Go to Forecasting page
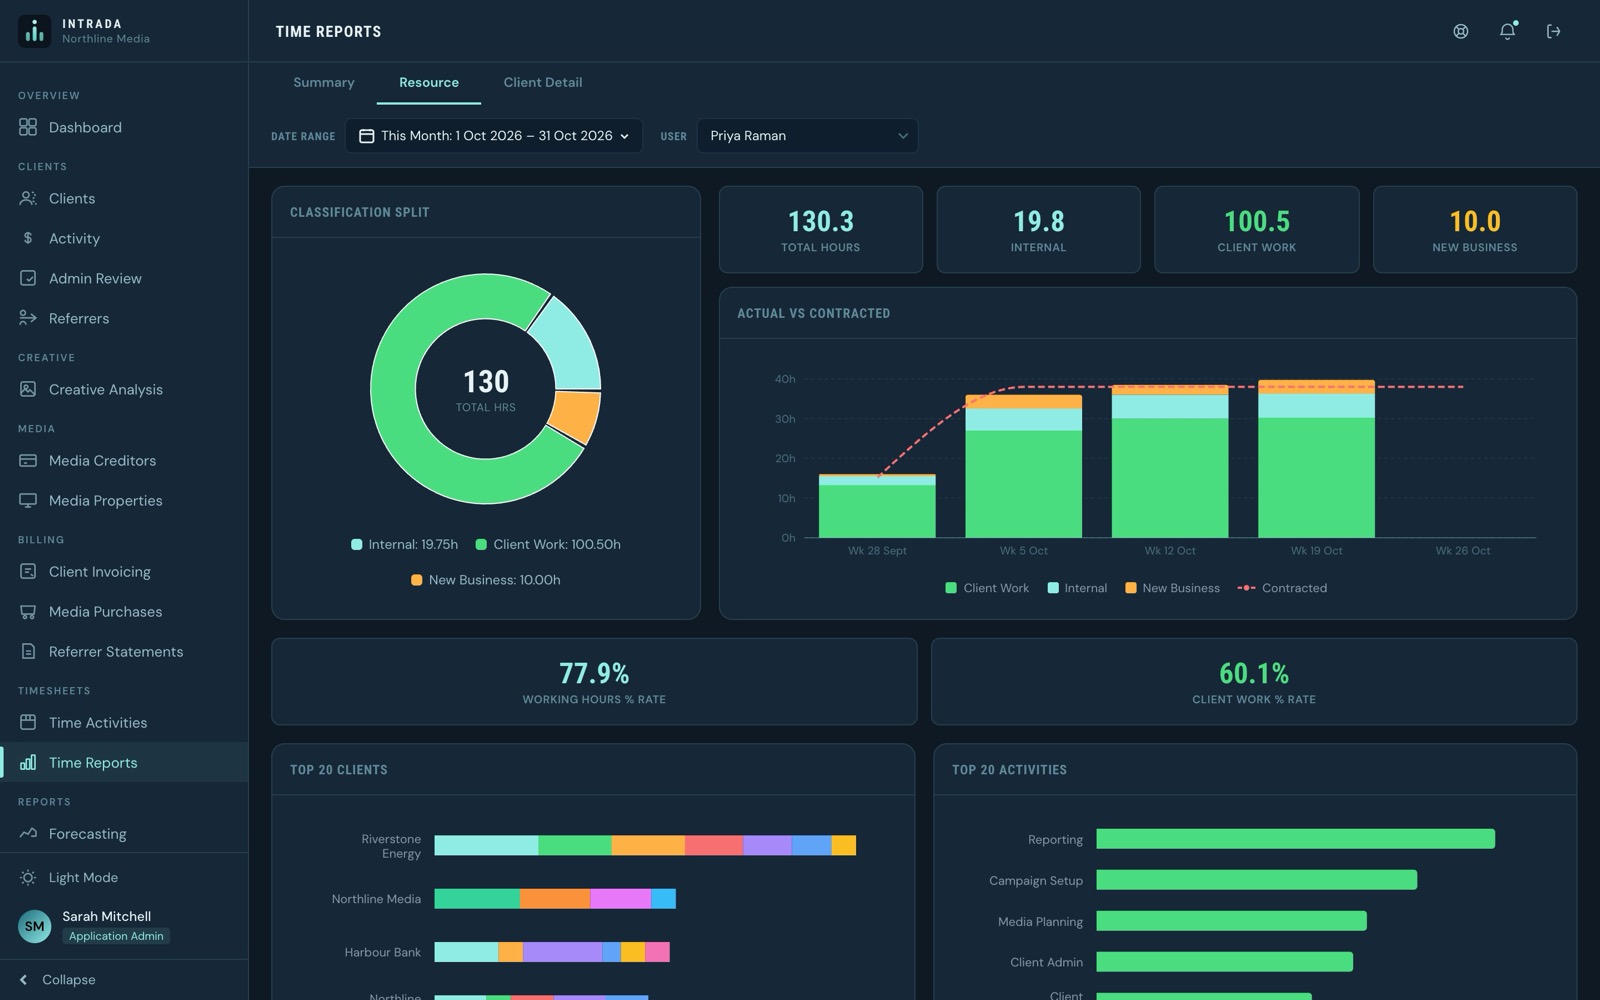Screen dimensions: 1600x1000 pos(124,833)
